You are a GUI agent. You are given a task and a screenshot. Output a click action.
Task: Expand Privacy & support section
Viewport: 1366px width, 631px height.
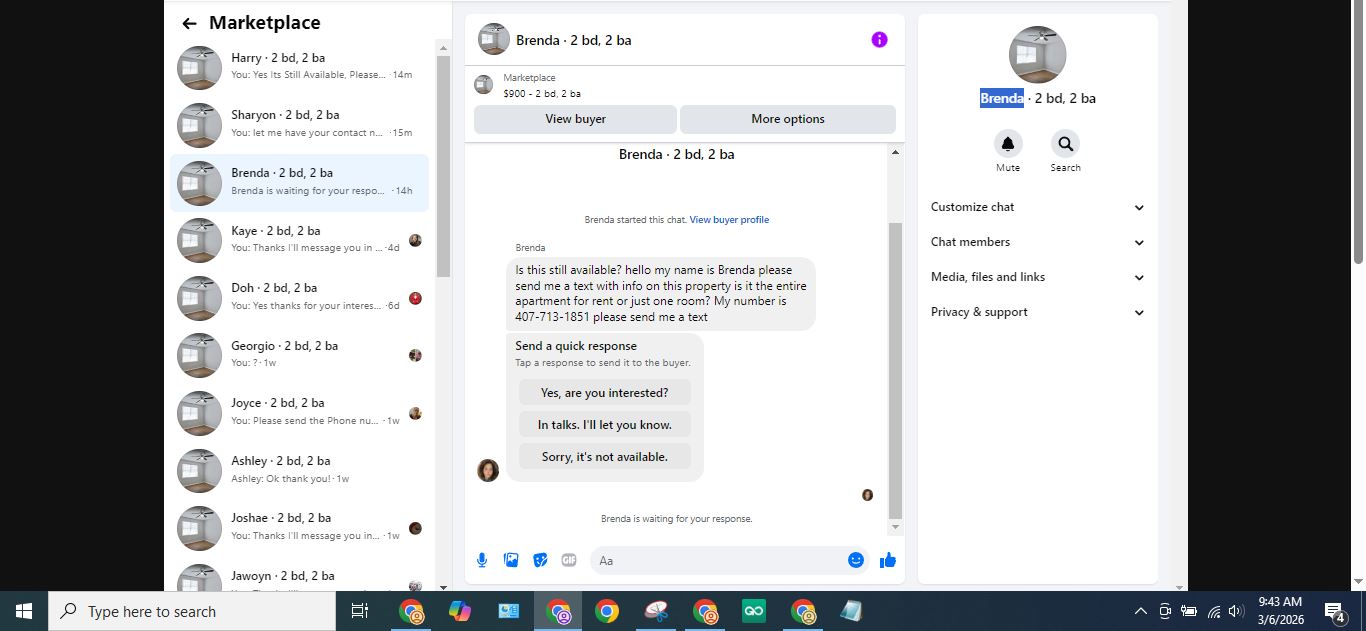pos(1038,312)
